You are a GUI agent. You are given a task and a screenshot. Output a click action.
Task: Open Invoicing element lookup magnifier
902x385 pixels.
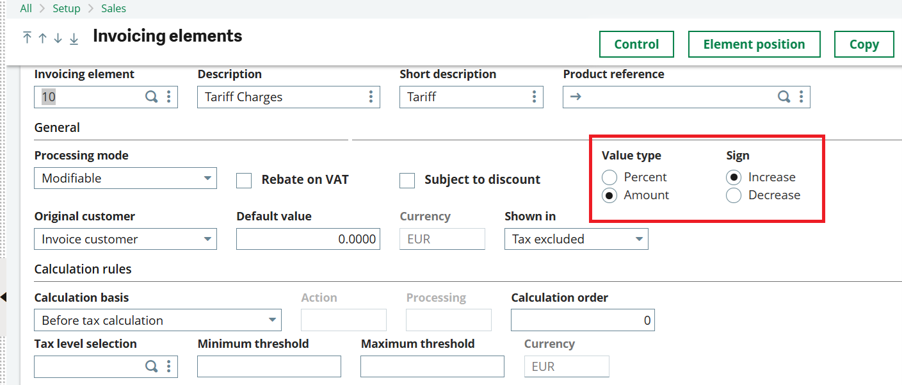point(151,97)
